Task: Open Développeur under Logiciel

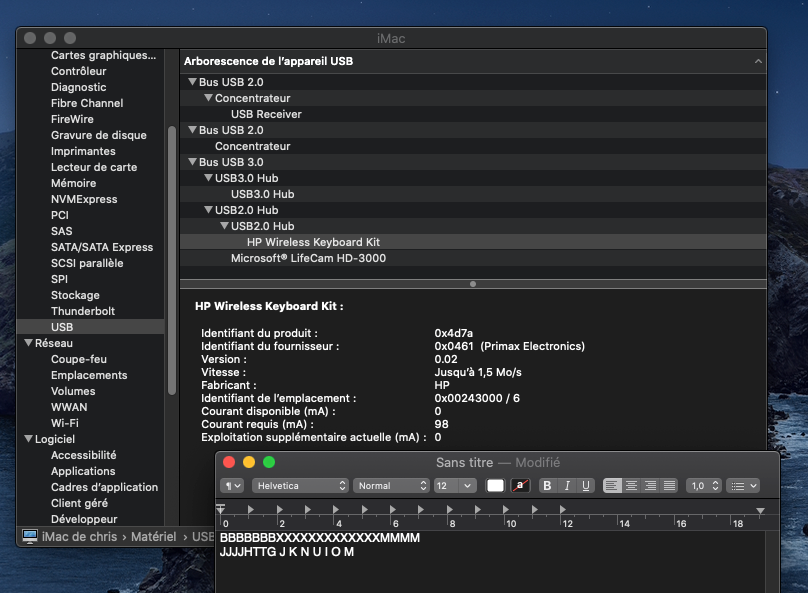Action: 84,519
